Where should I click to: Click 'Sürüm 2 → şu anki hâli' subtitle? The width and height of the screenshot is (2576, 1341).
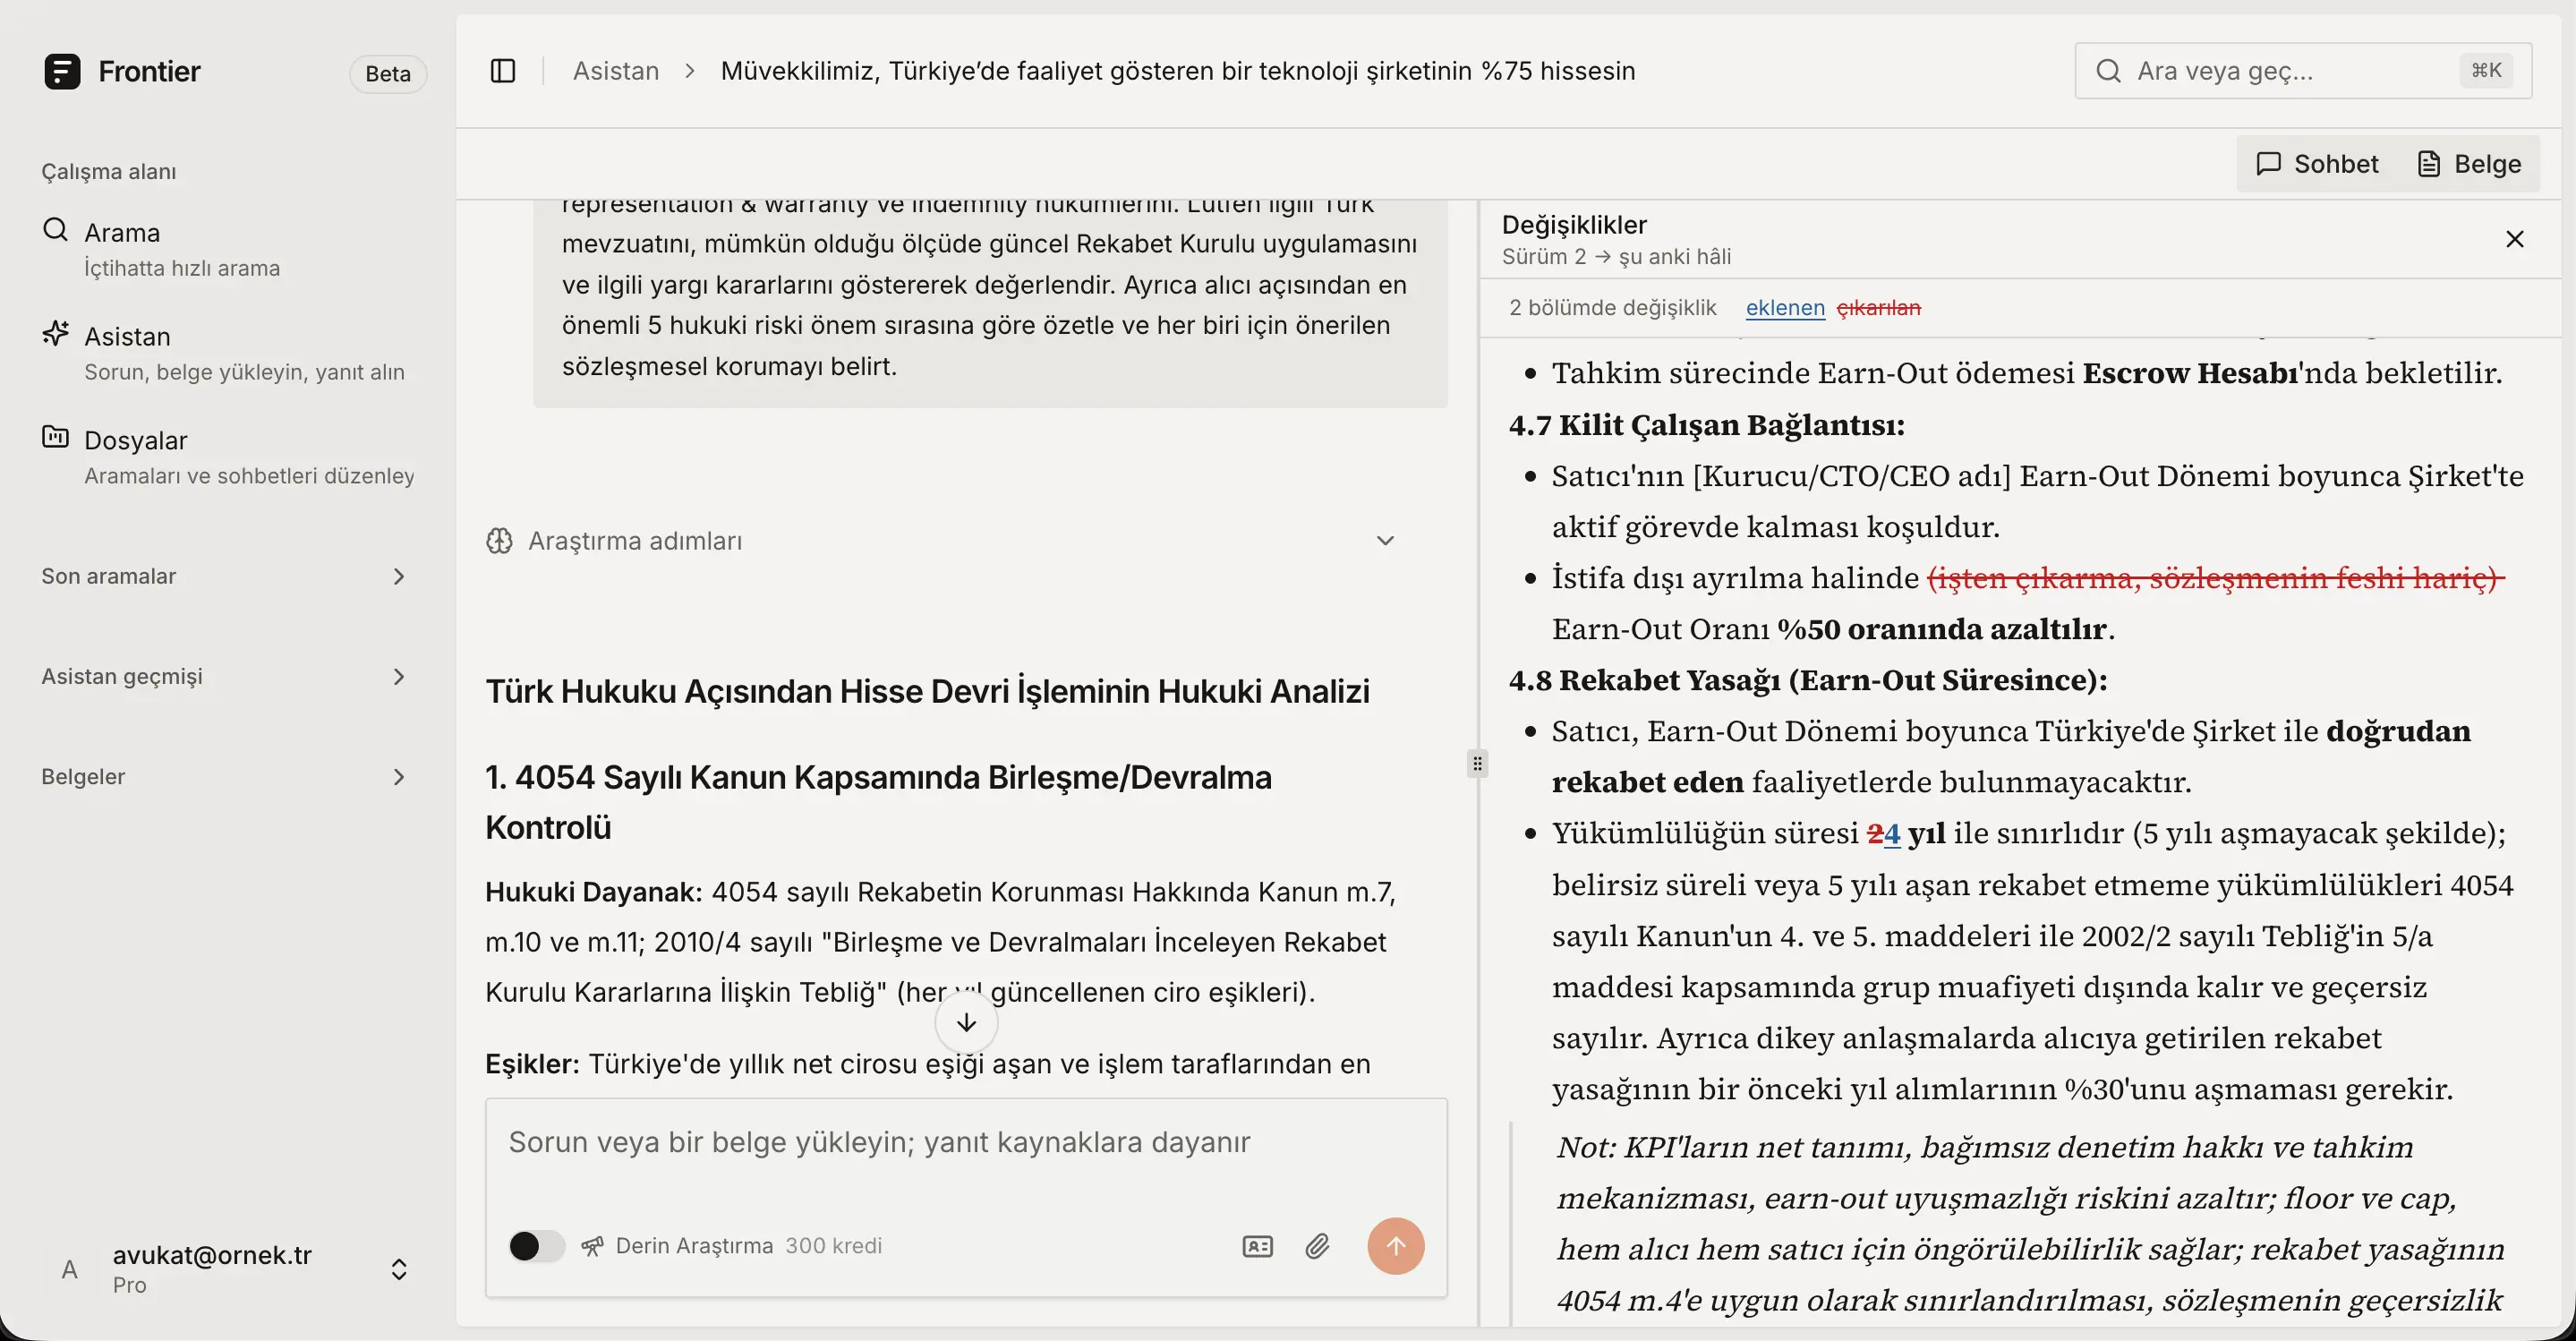click(1616, 257)
